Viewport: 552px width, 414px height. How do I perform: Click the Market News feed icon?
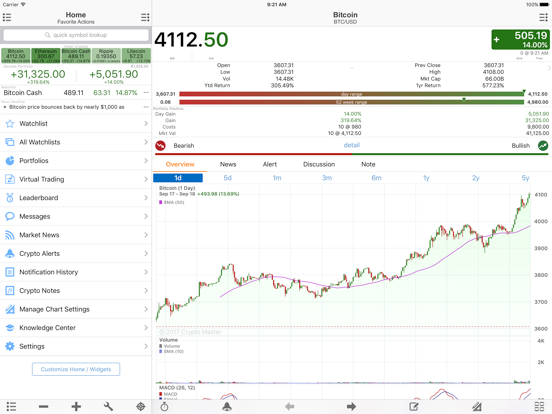click(10, 235)
